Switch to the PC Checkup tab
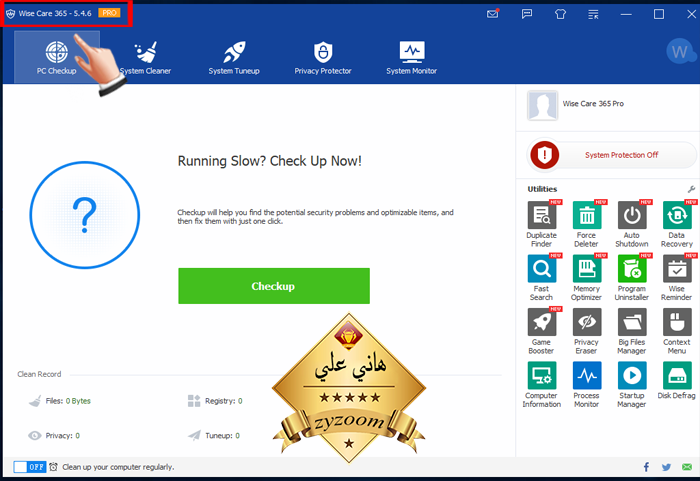This screenshot has height=481, width=700. tap(57, 57)
